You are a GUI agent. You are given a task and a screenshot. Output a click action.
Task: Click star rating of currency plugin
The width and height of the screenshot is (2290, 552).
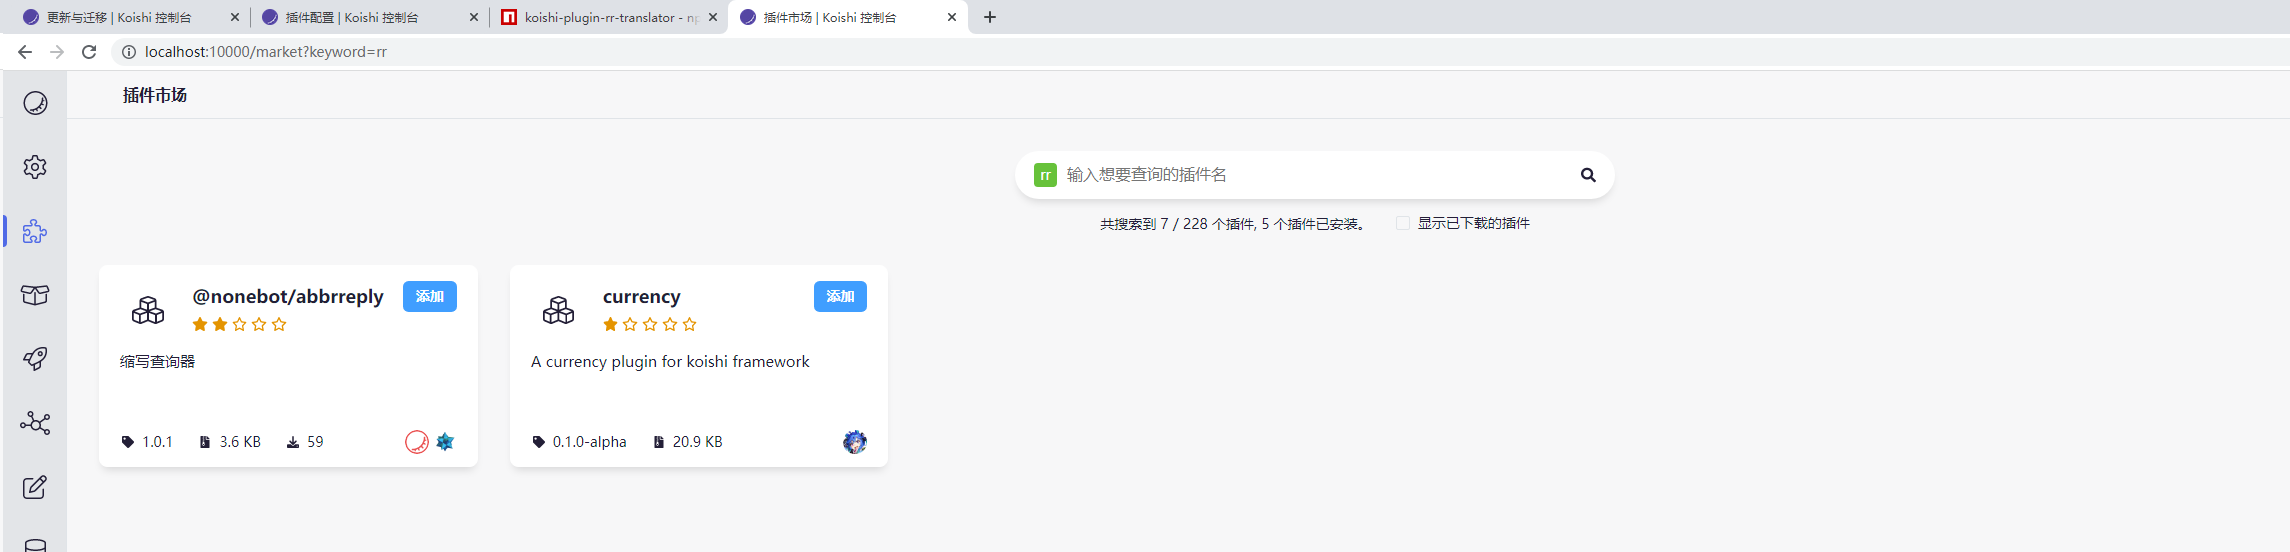tap(650, 324)
